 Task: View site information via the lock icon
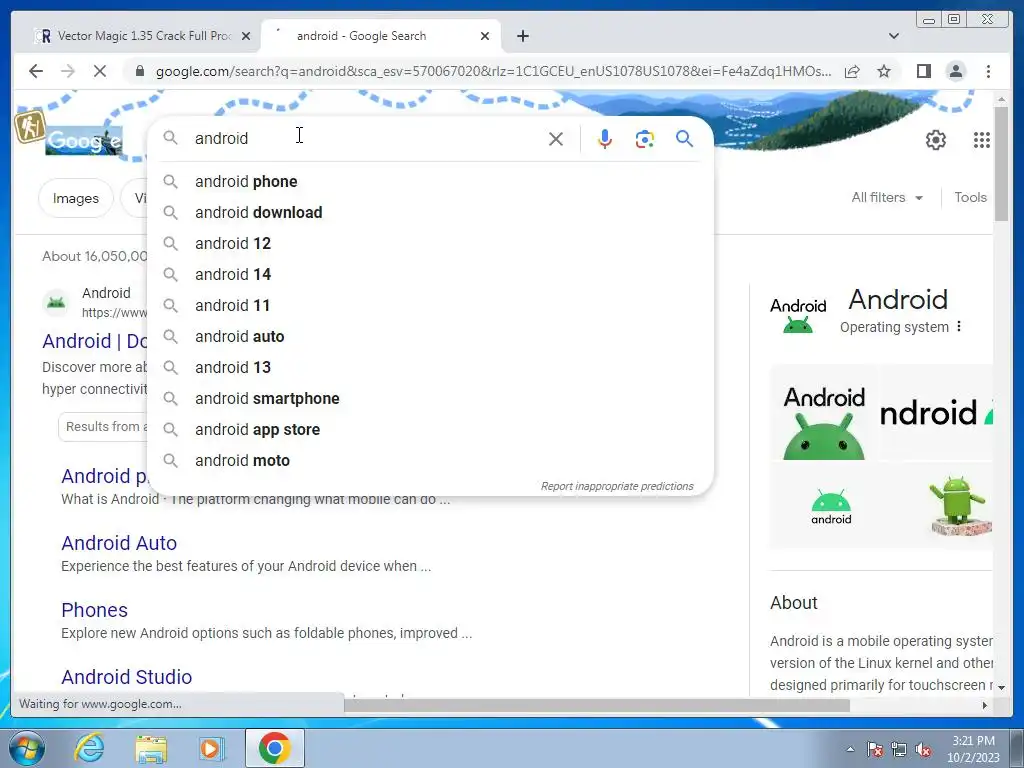(140, 71)
